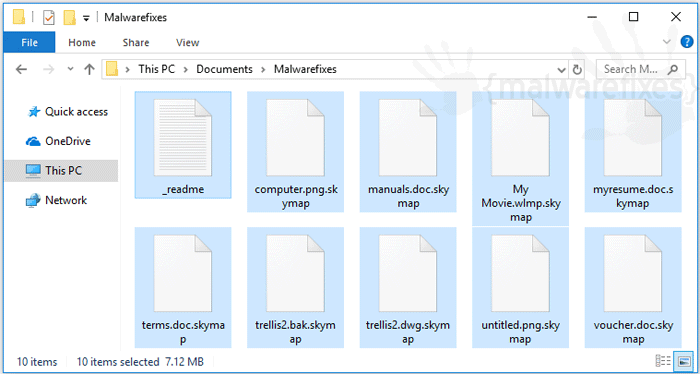700x374 pixels.
Task: Click the search magnifier icon
Action: (672, 70)
